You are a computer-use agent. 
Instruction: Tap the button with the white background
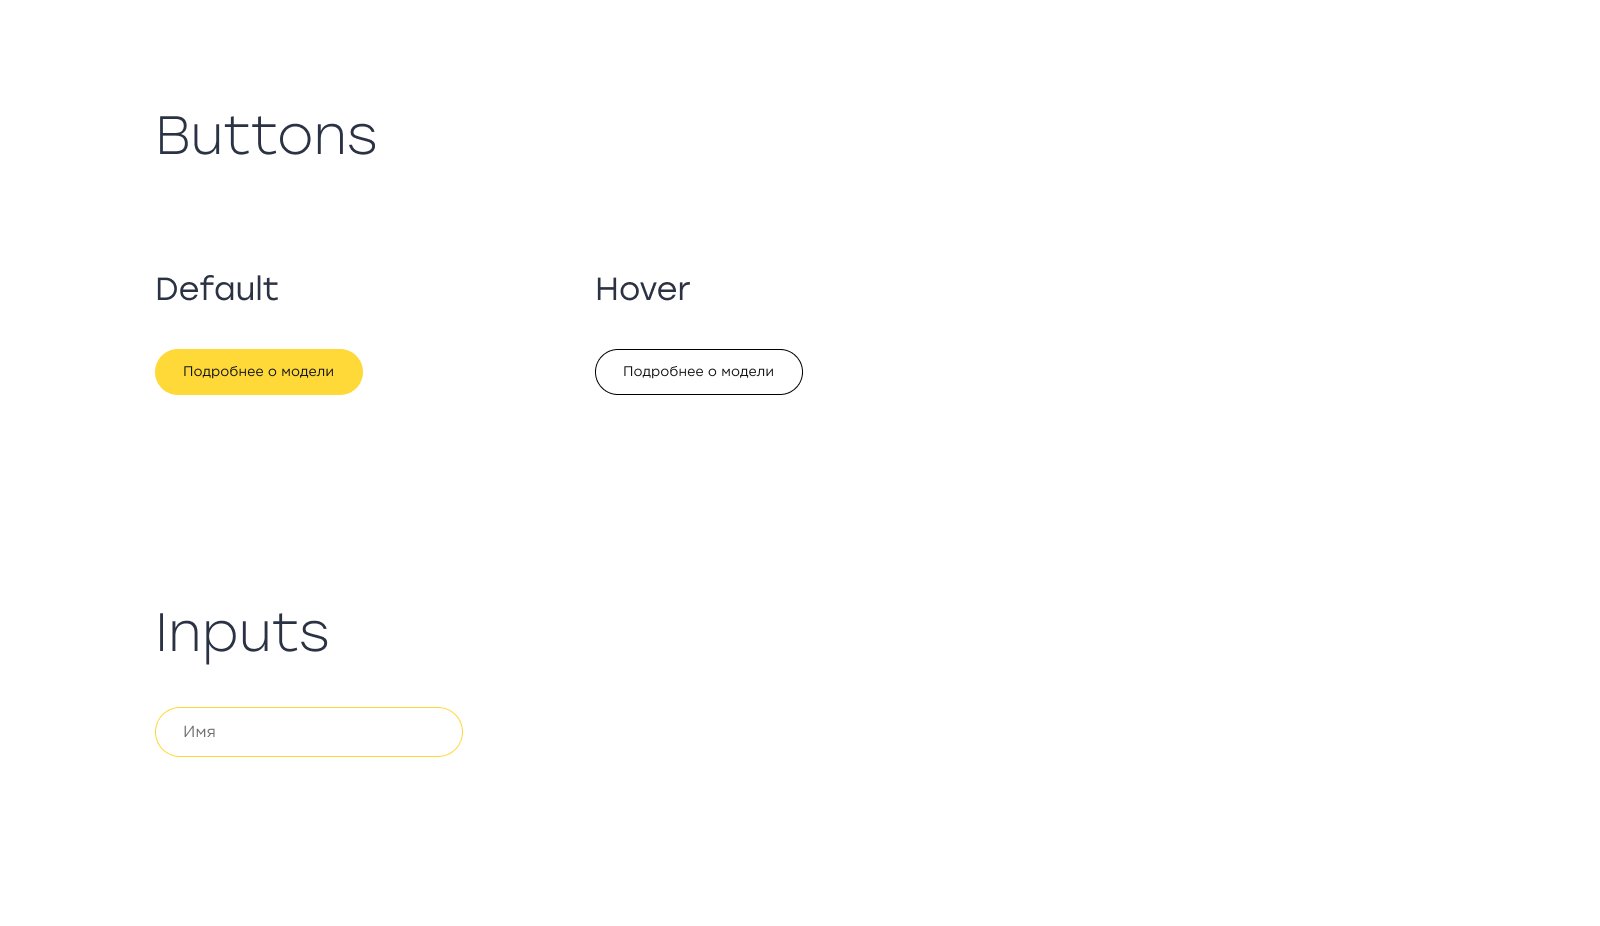(x=698, y=372)
